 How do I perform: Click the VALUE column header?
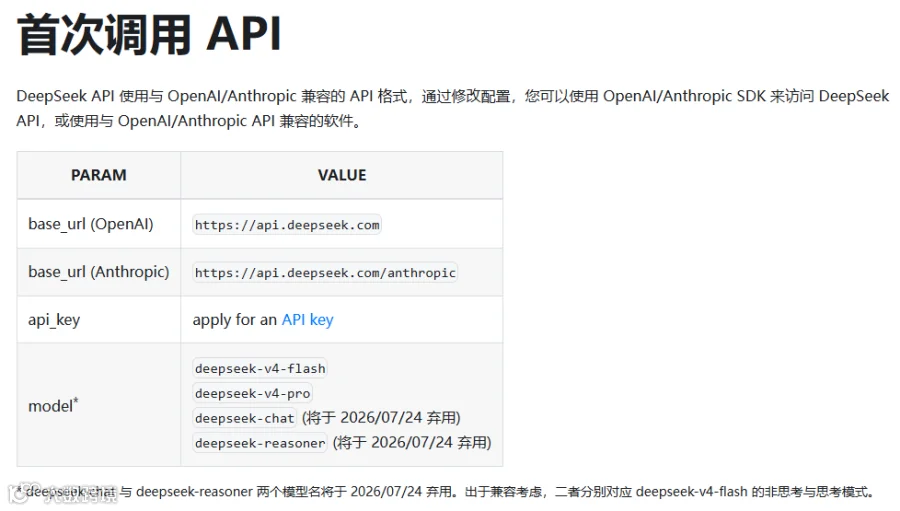point(342,175)
